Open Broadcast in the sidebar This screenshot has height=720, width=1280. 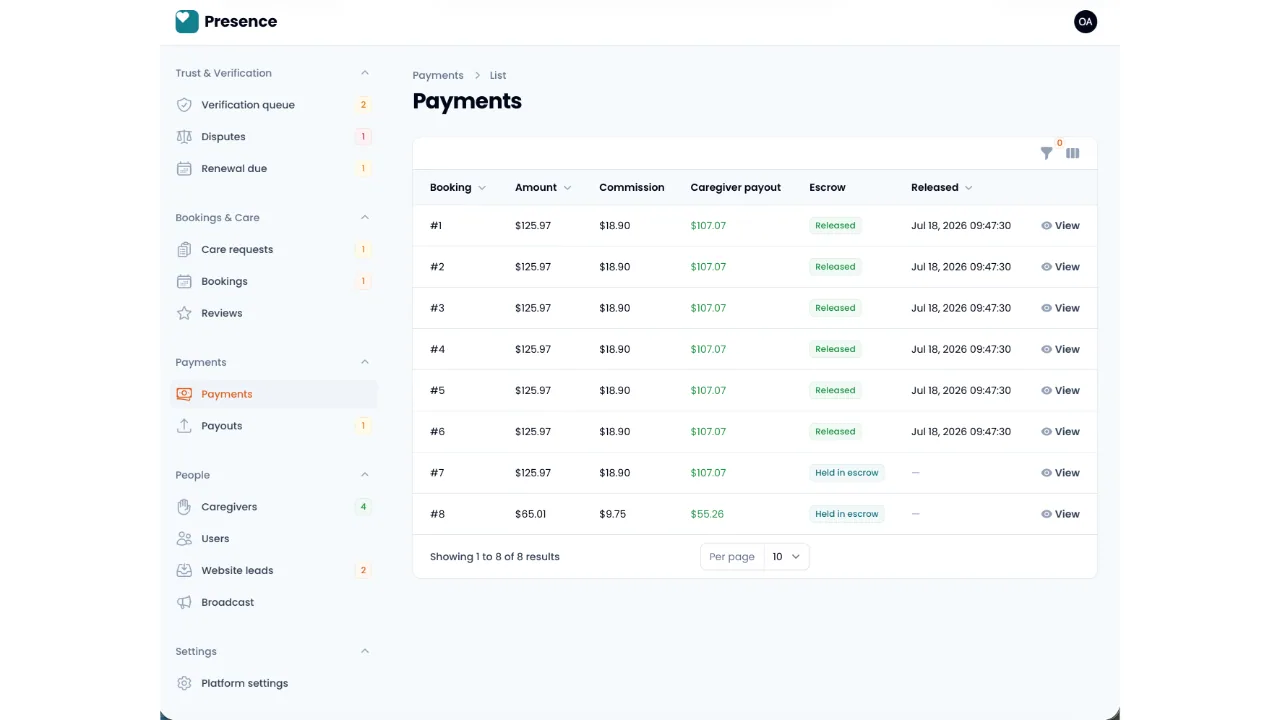point(274,603)
